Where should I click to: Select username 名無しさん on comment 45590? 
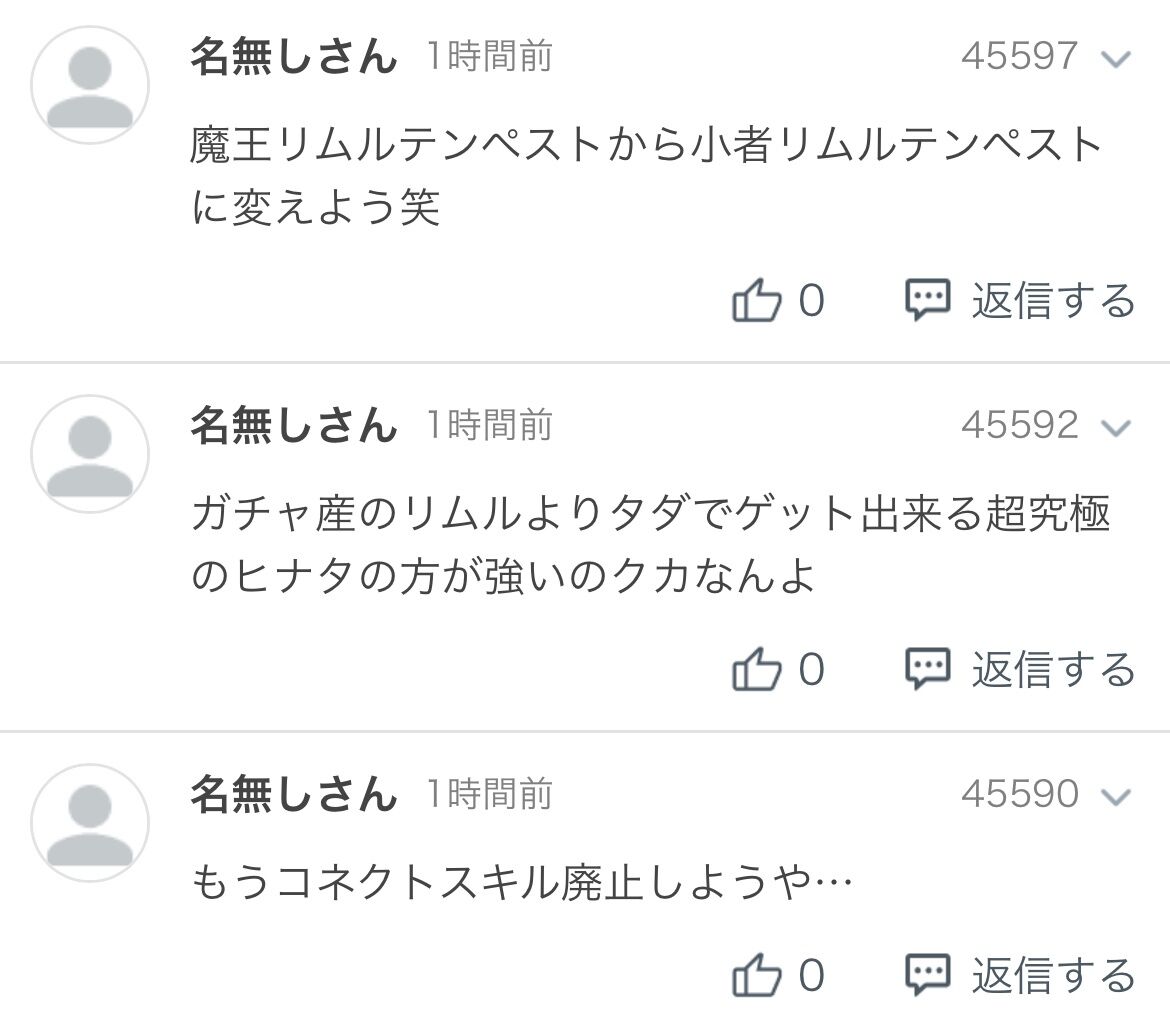click(294, 794)
